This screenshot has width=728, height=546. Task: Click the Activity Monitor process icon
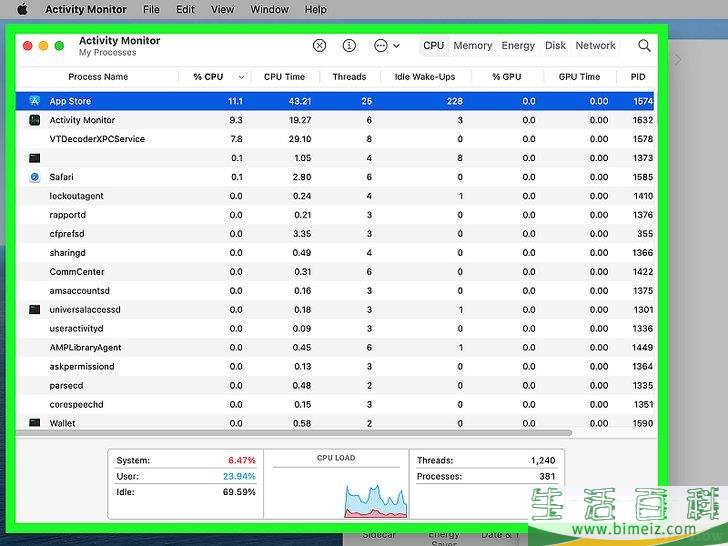(x=34, y=120)
